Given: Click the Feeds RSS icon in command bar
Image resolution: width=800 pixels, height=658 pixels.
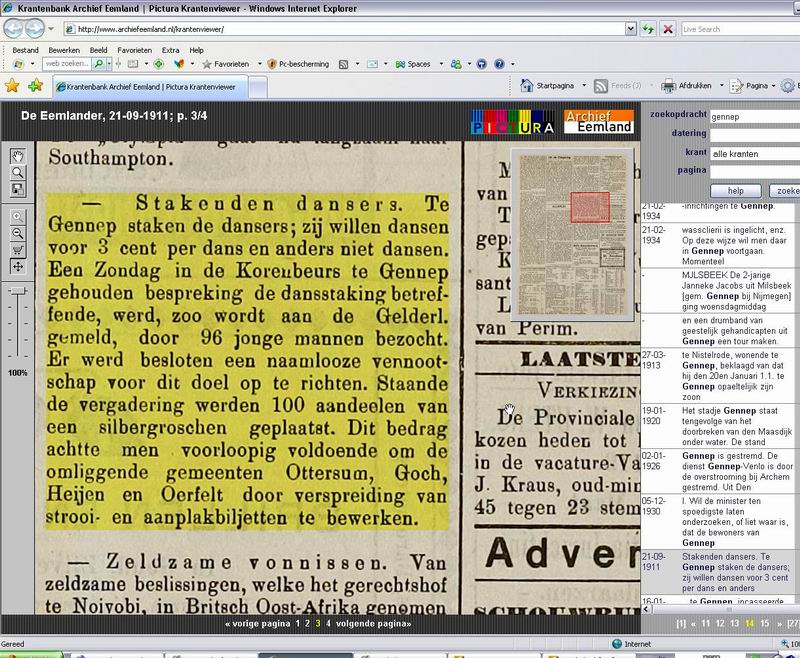Looking at the screenshot, I should click(x=601, y=86).
